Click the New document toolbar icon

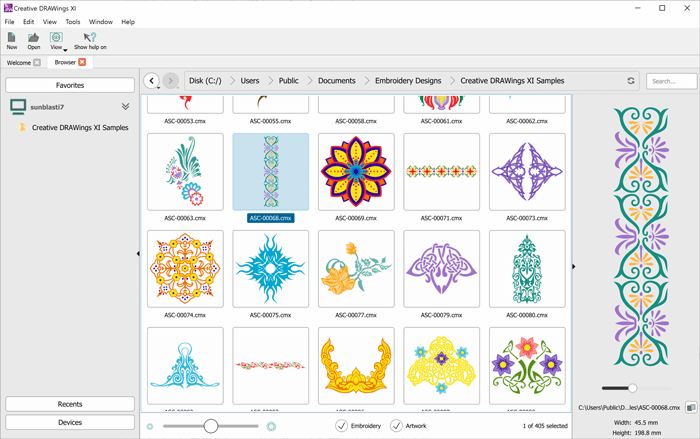(12, 38)
